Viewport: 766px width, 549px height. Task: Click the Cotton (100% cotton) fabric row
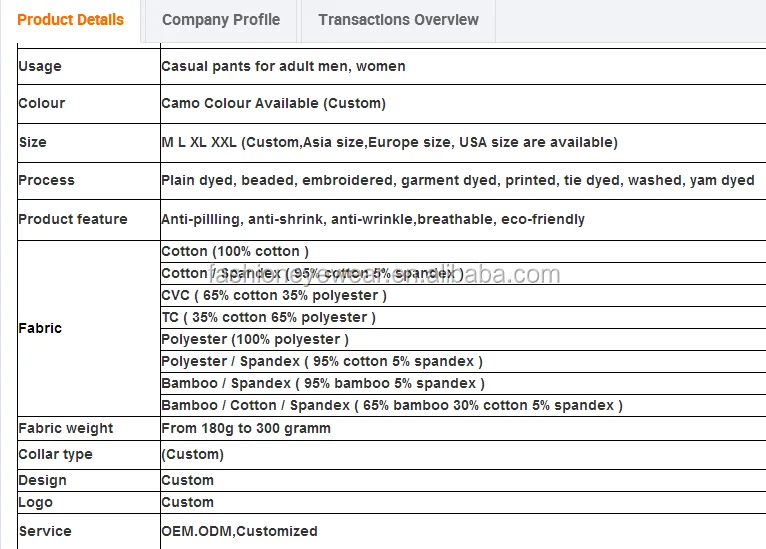tap(235, 252)
